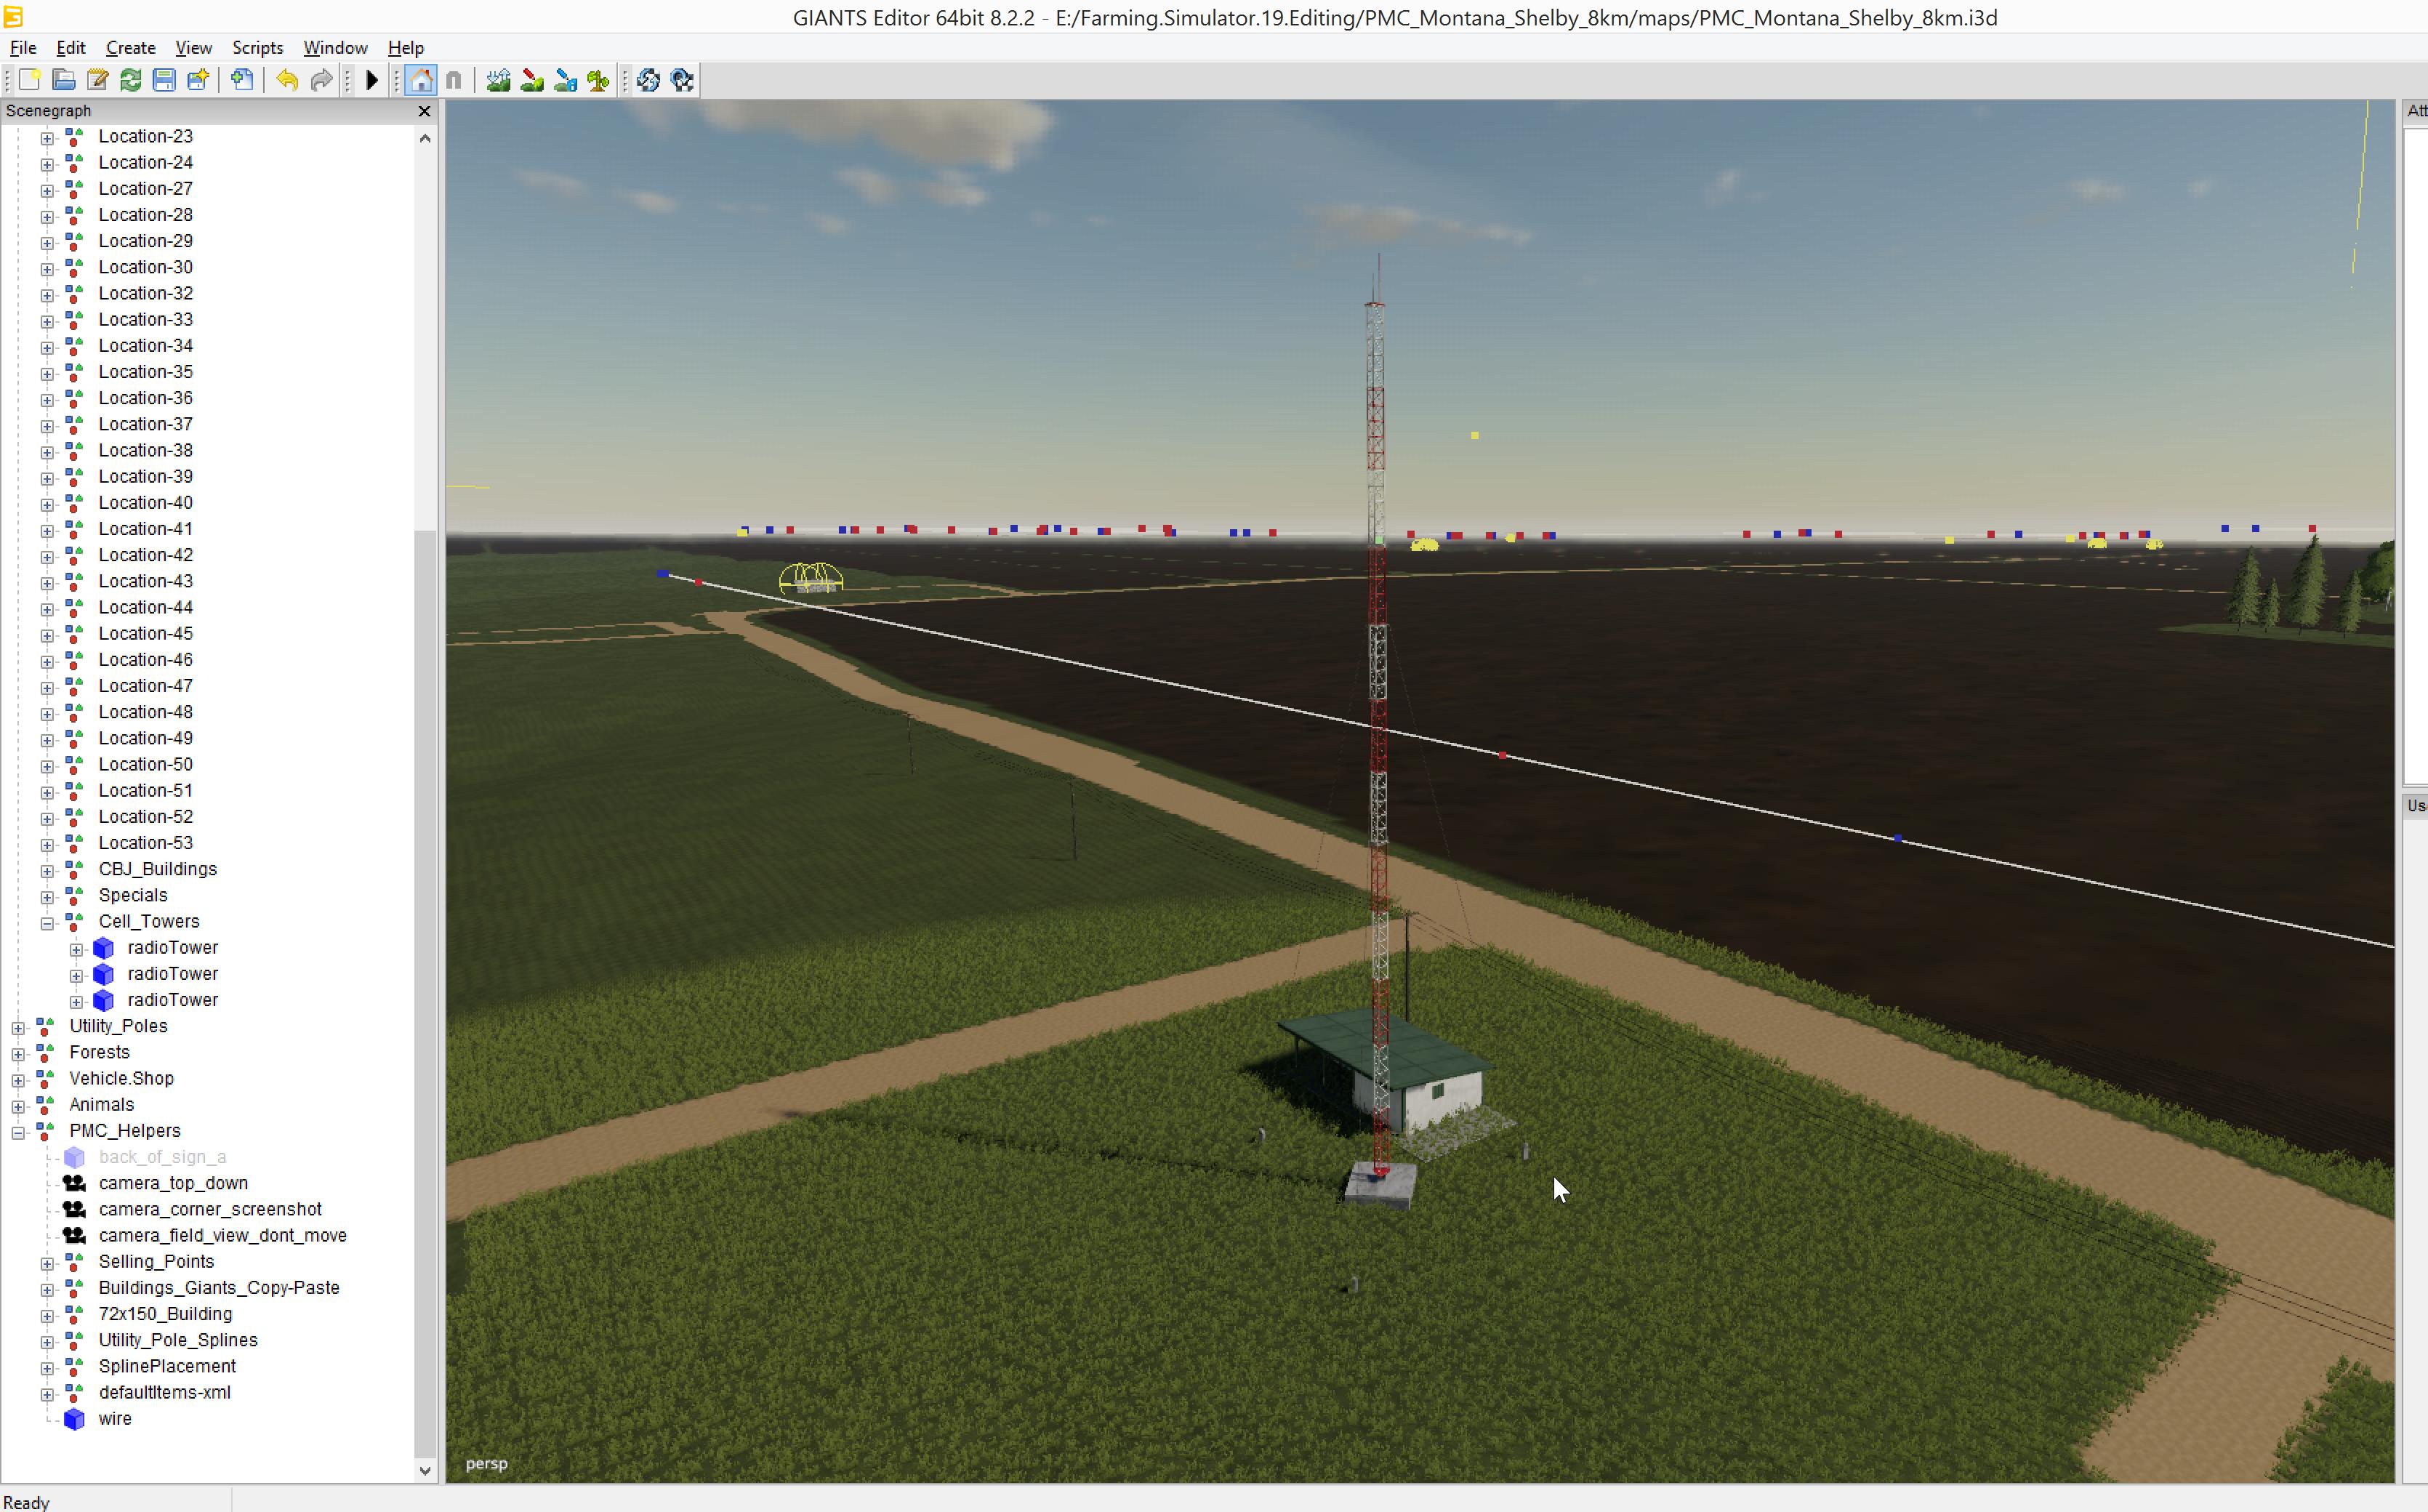Select the terrain sculpt mode icon
The height and width of the screenshot is (1512, 2428).
point(498,80)
